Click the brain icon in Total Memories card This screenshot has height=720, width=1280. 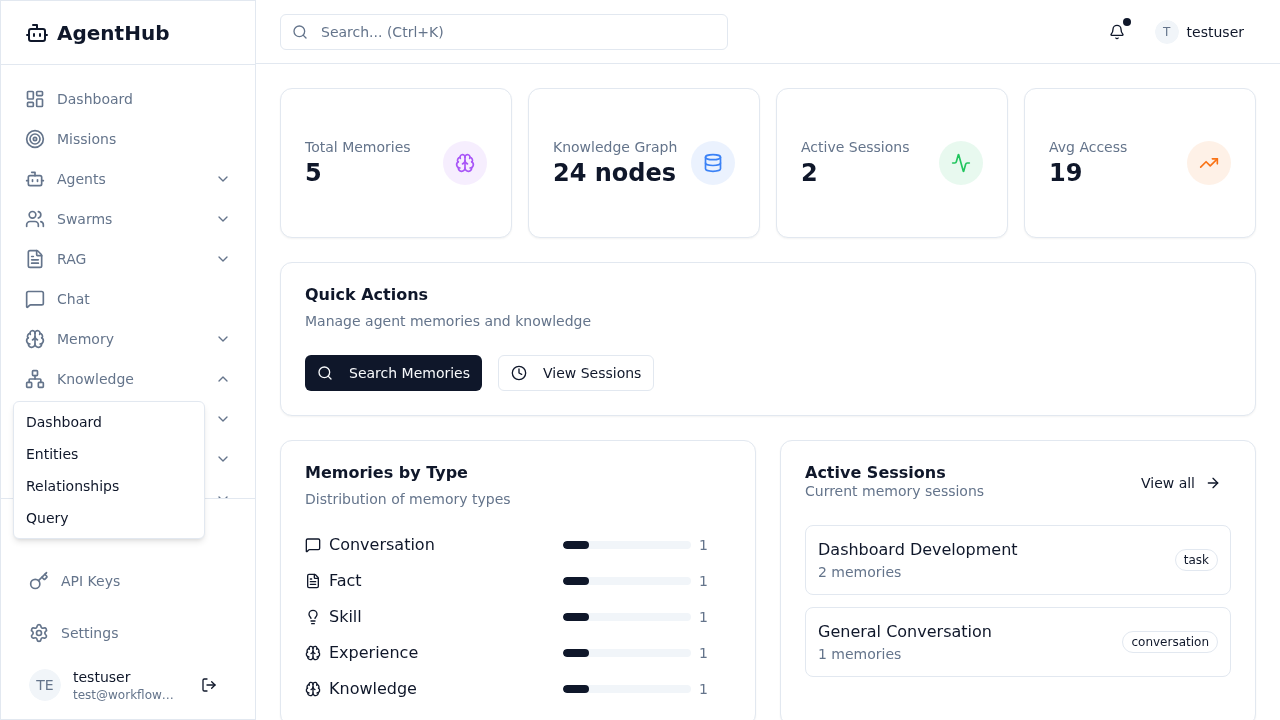465,163
